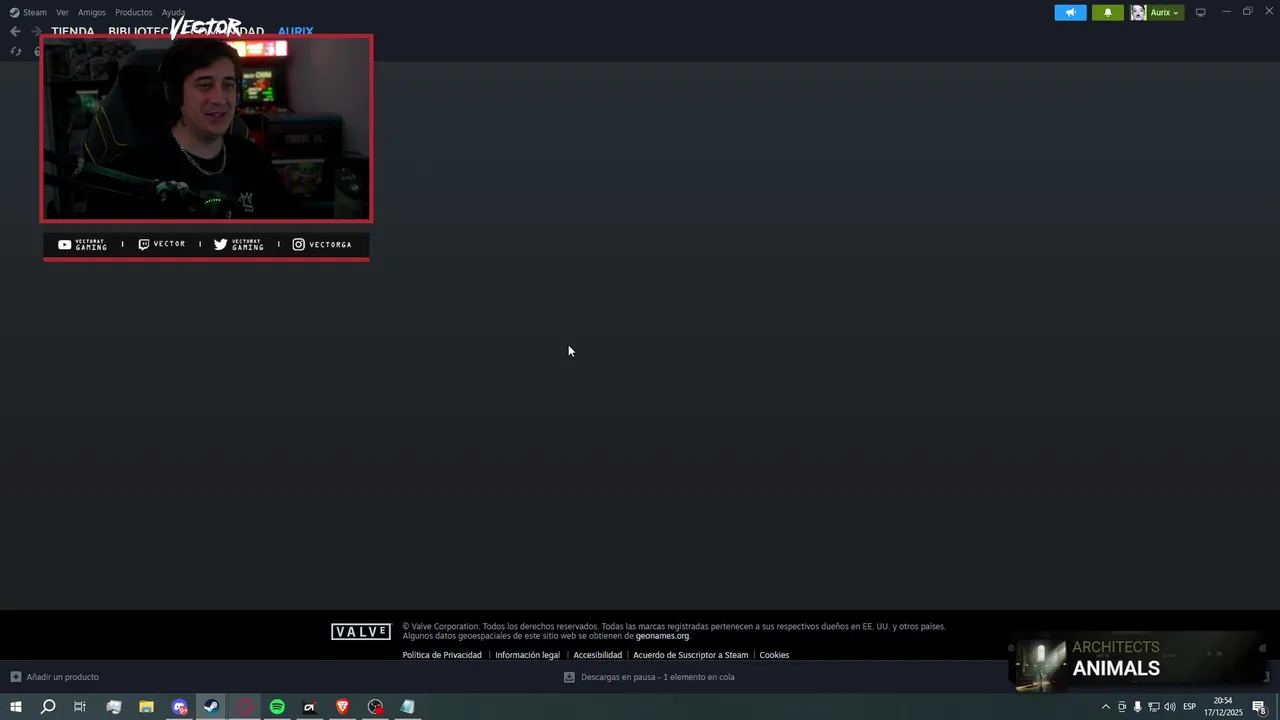Open the volume control in system tray
1280x720 pixels.
tap(1169, 707)
